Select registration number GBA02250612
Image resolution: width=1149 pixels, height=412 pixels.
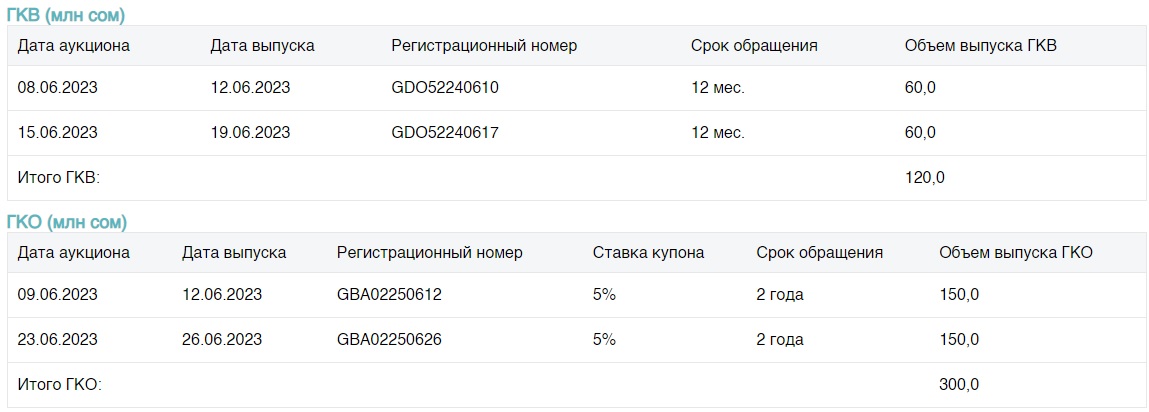tap(389, 295)
